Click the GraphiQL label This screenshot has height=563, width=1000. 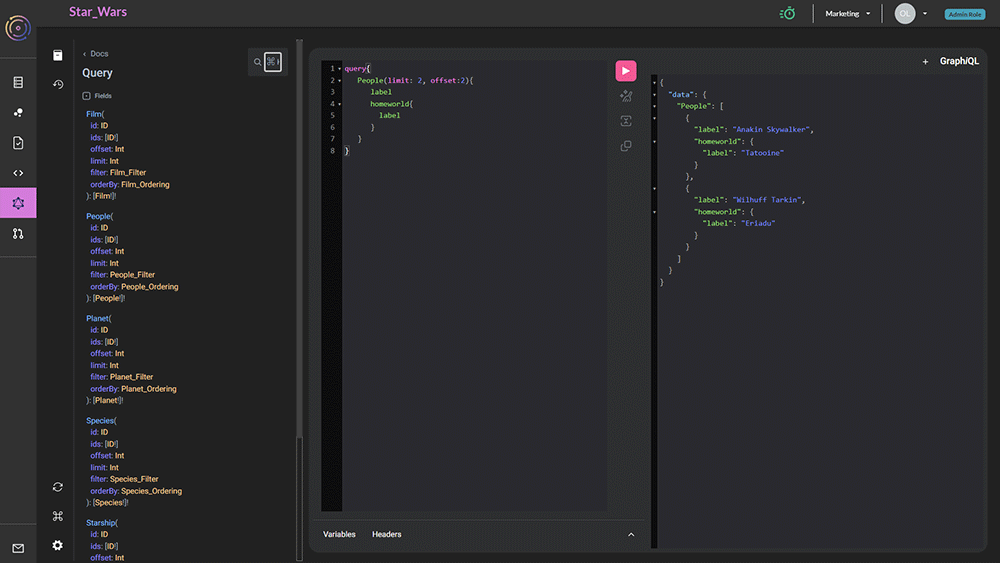click(x=959, y=61)
